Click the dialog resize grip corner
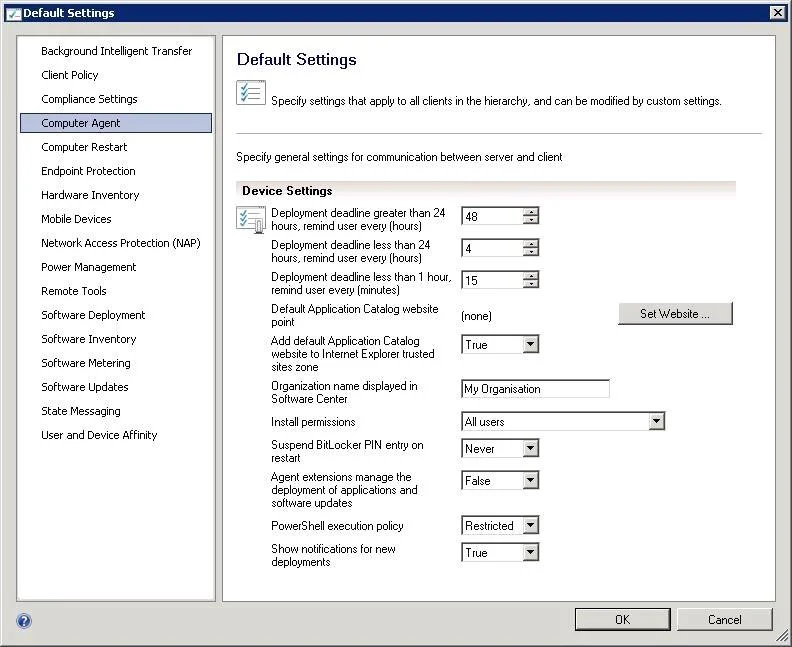 click(x=782, y=636)
